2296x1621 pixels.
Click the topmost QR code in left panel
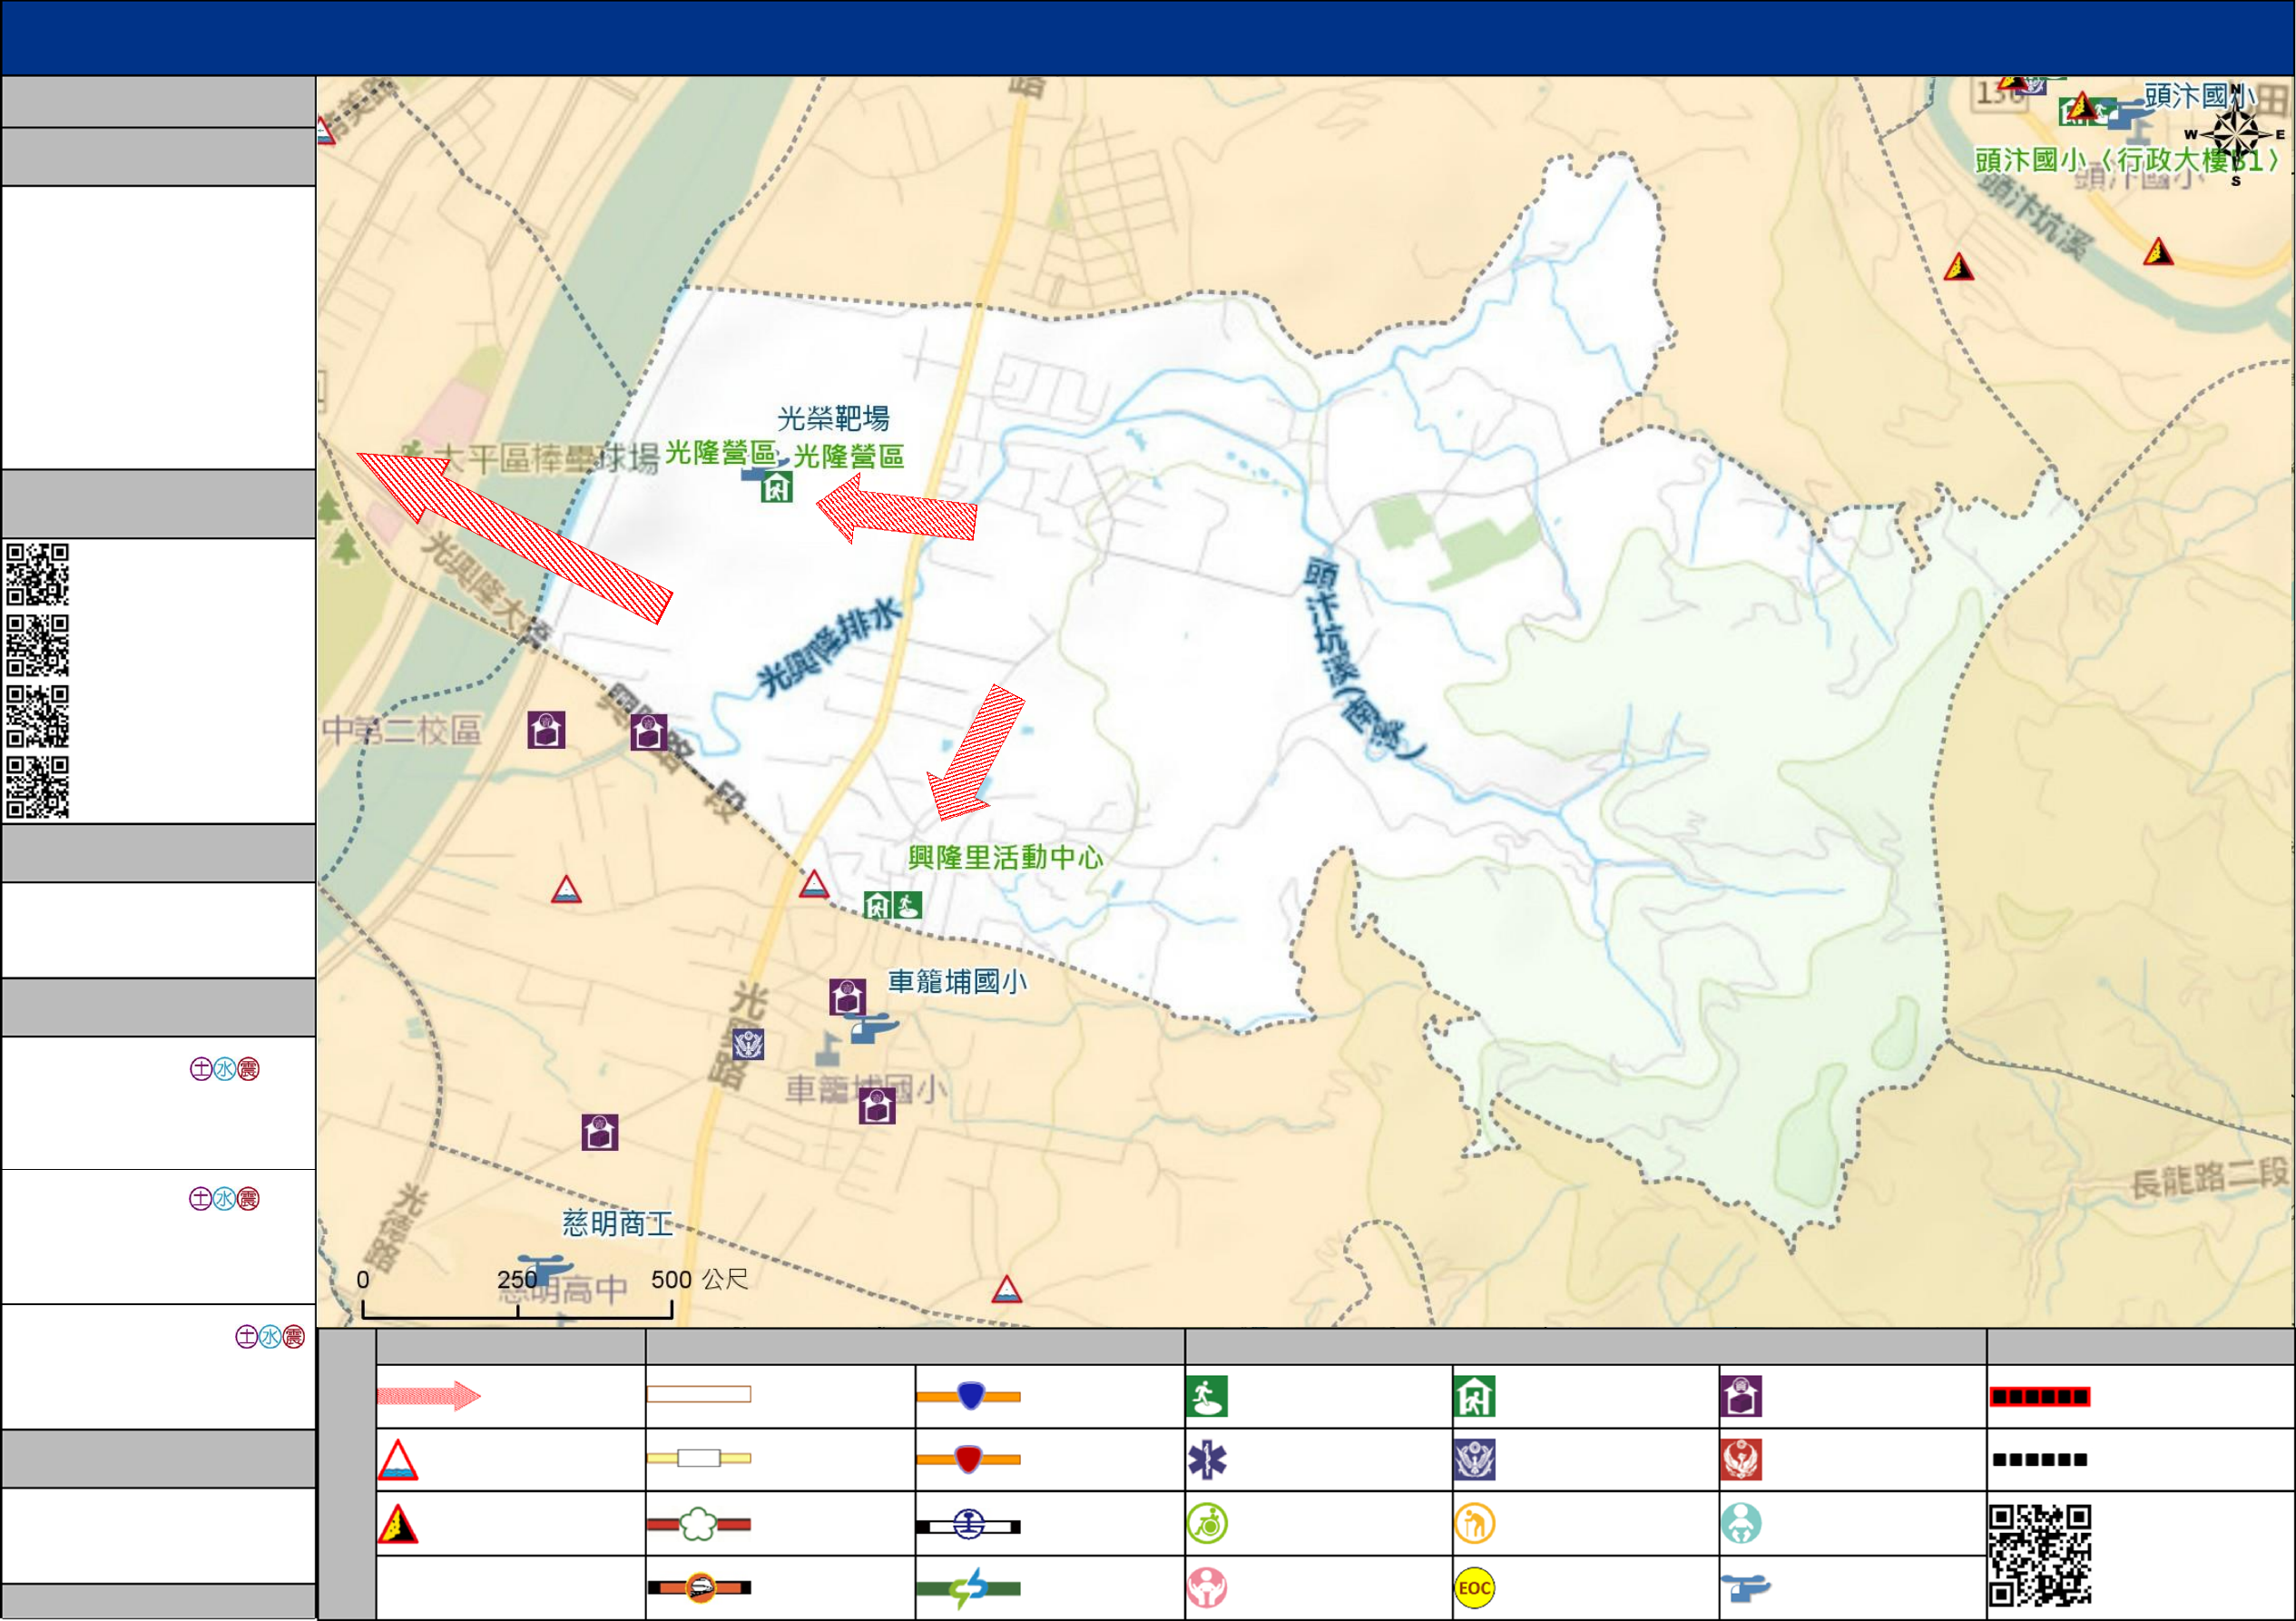point(38,574)
